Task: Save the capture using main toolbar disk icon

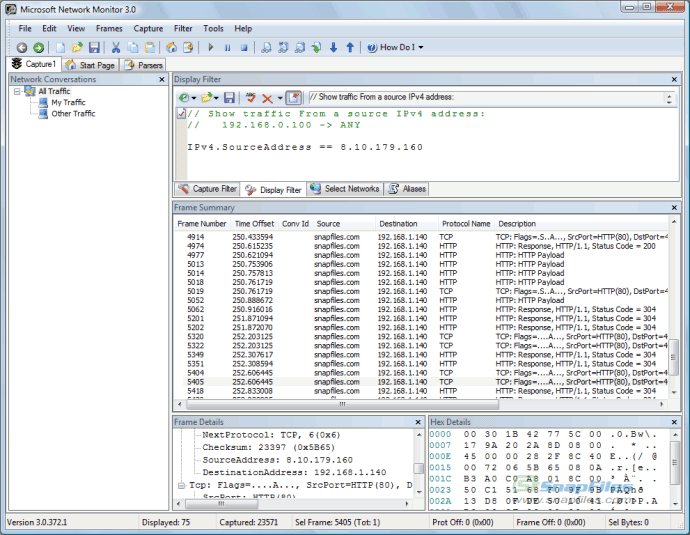Action: click(x=94, y=48)
